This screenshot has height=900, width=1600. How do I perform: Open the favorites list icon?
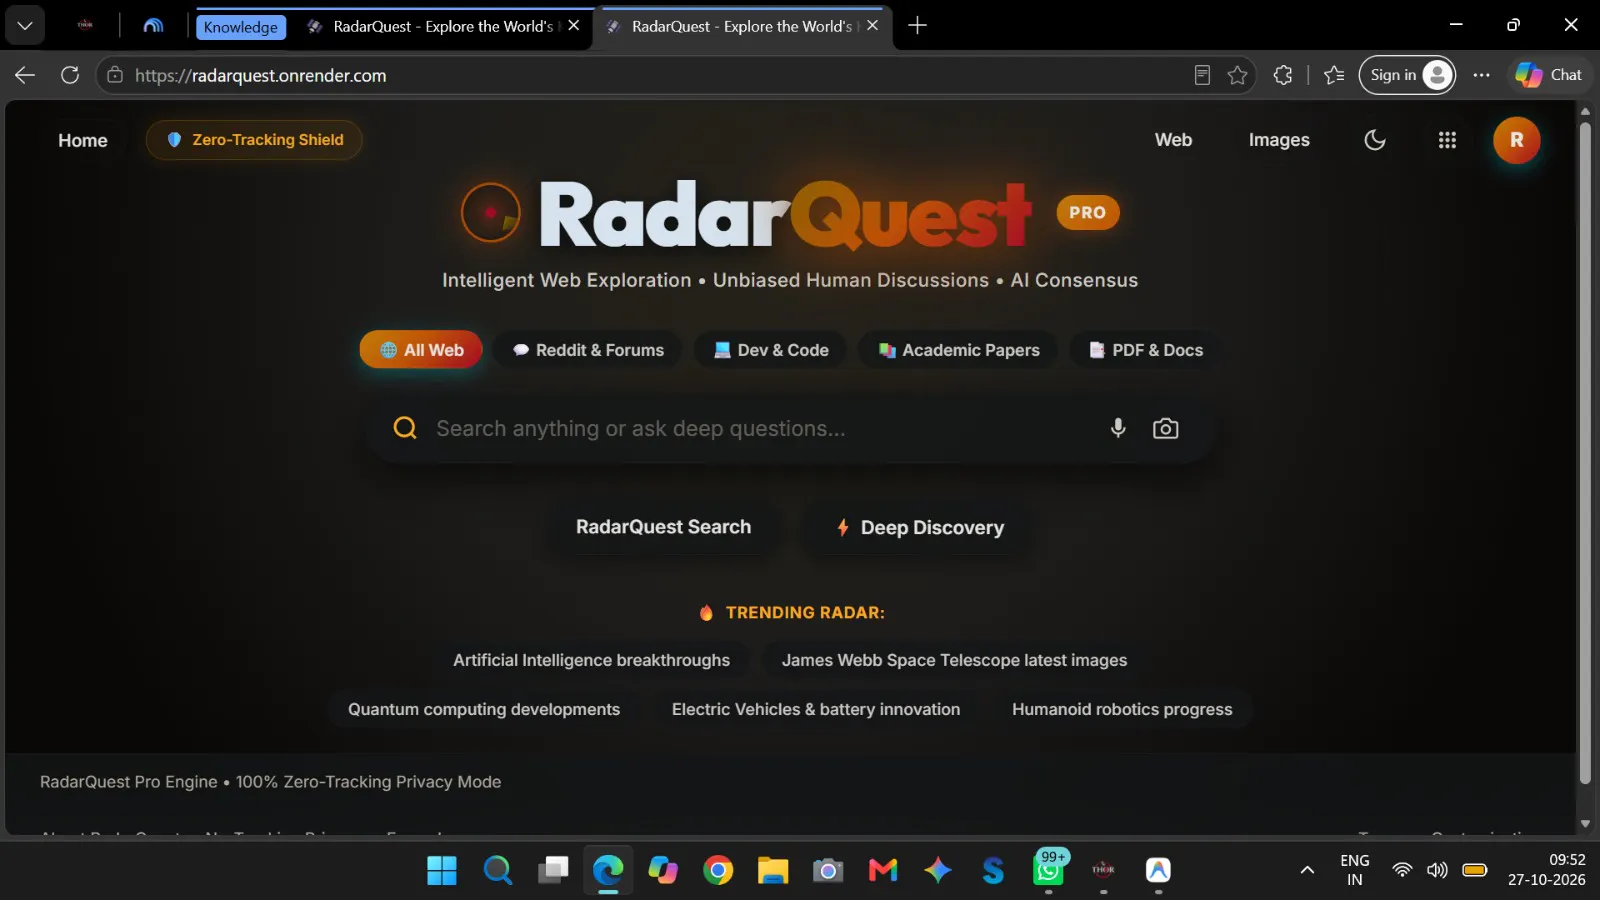point(1334,75)
